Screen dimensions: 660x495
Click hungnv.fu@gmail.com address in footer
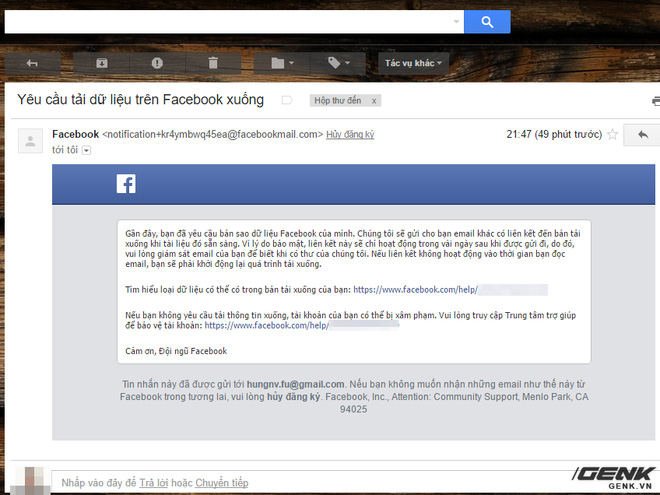[295, 384]
